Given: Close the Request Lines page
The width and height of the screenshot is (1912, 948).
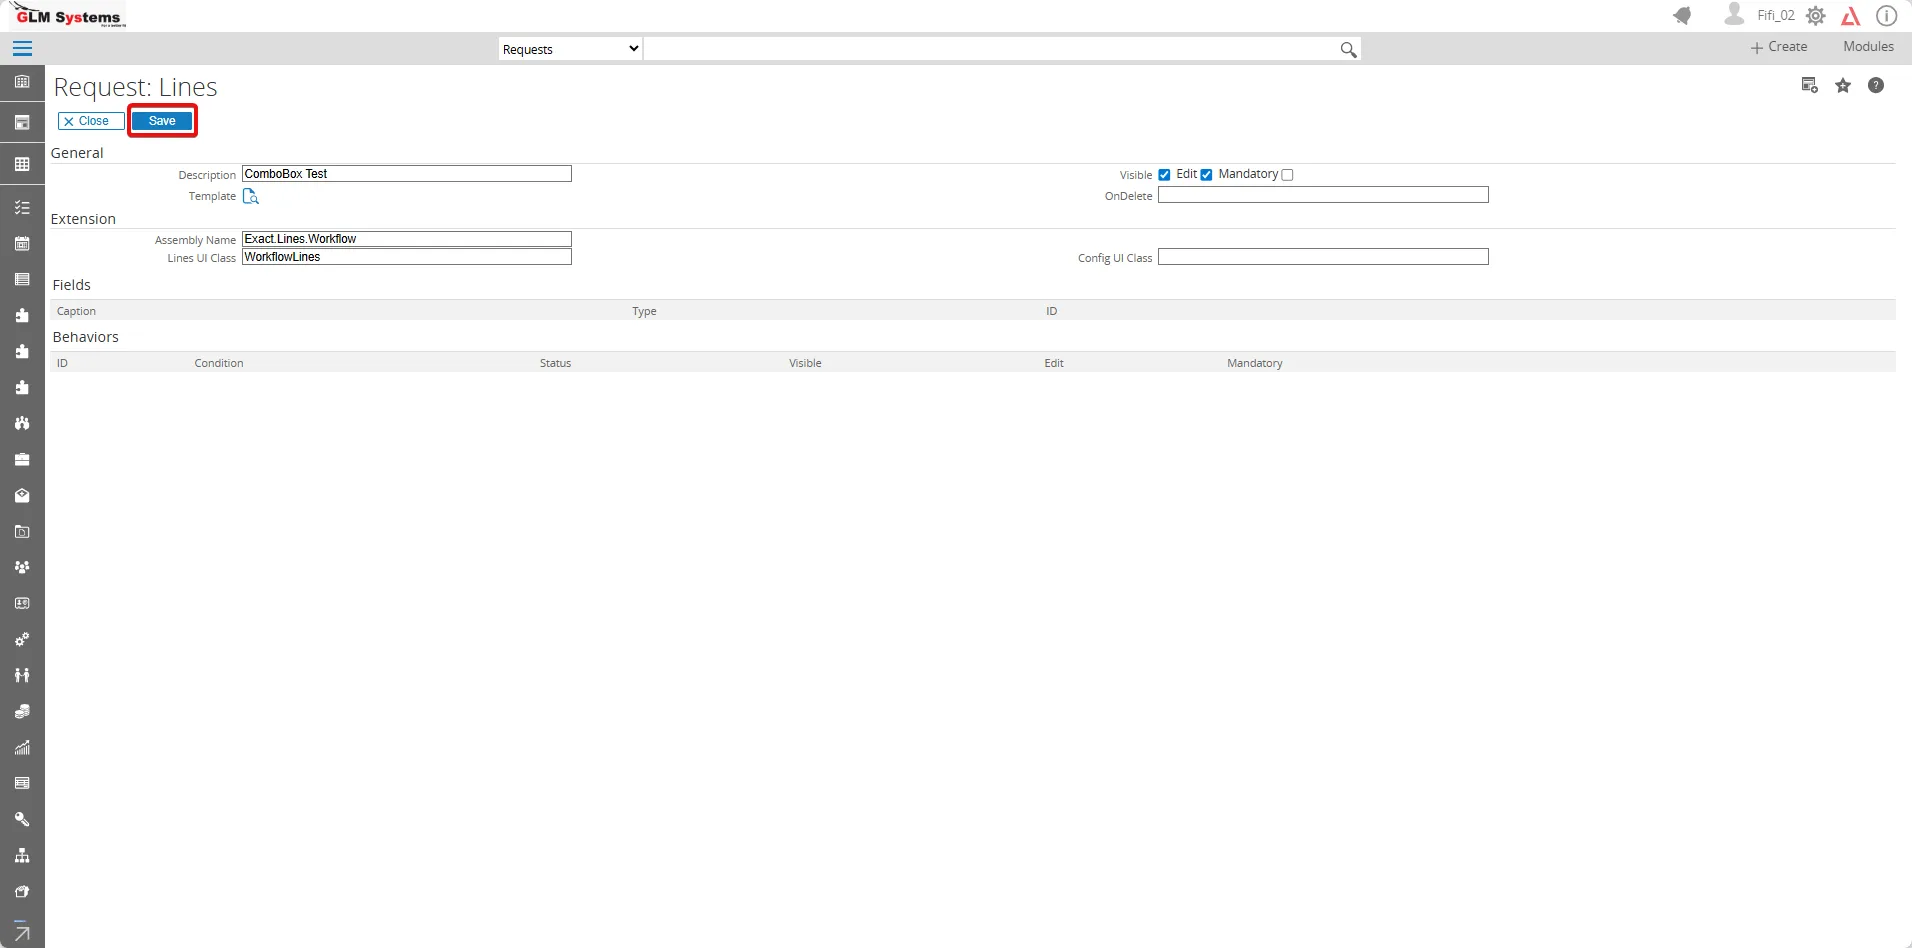Looking at the screenshot, I should (x=91, y=121).
